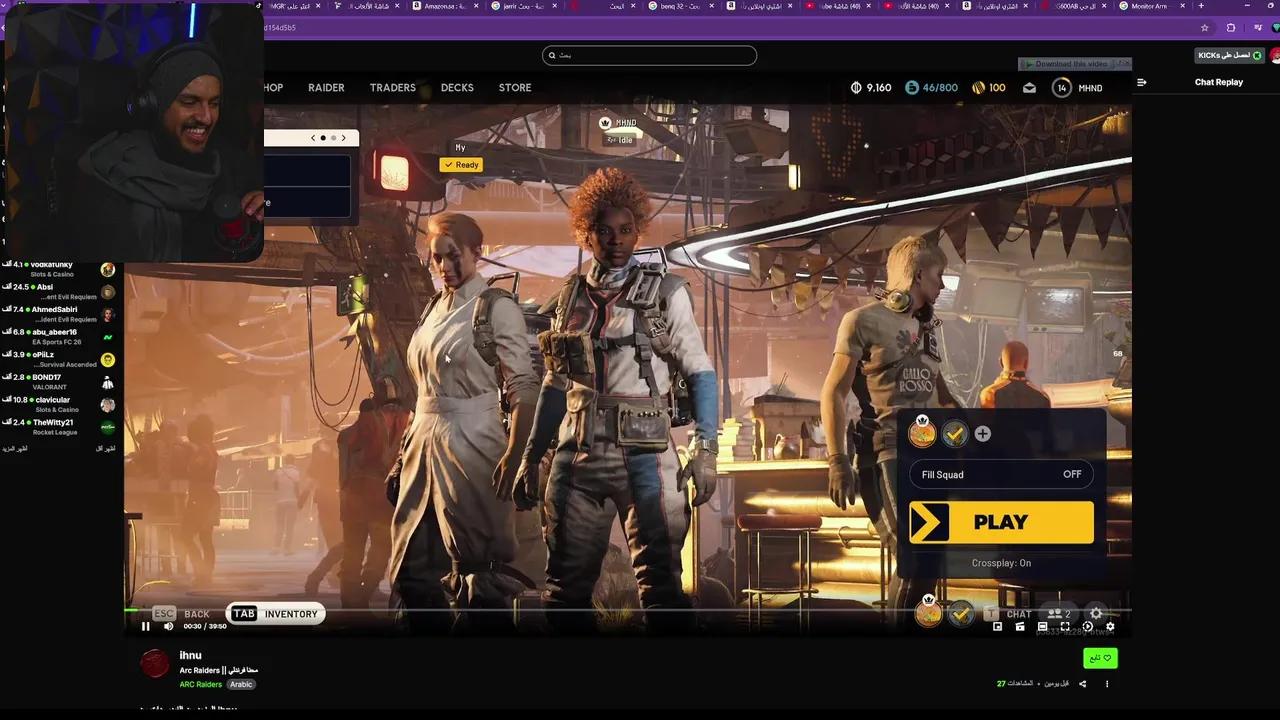This screenshot has width=1280, height=720.
Task: Click the left arrow on card carousel
Action: [x=313, y=138]
